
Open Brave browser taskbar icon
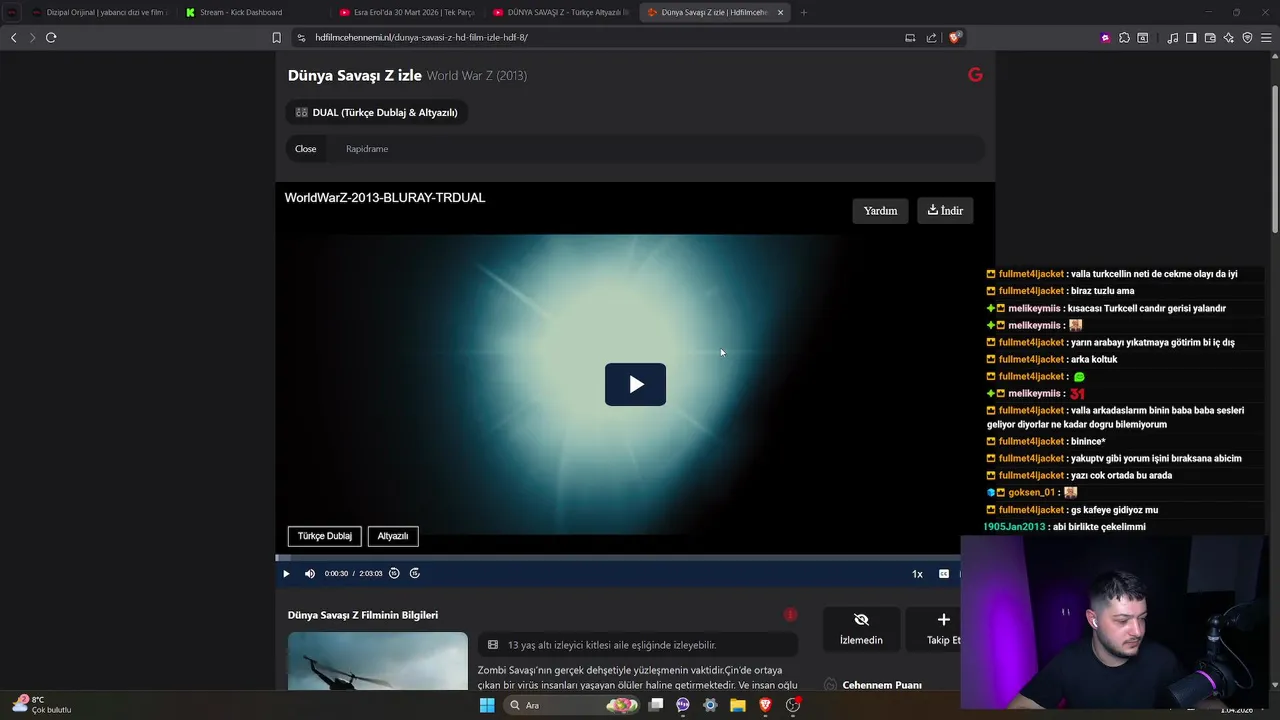click(765, 705)
